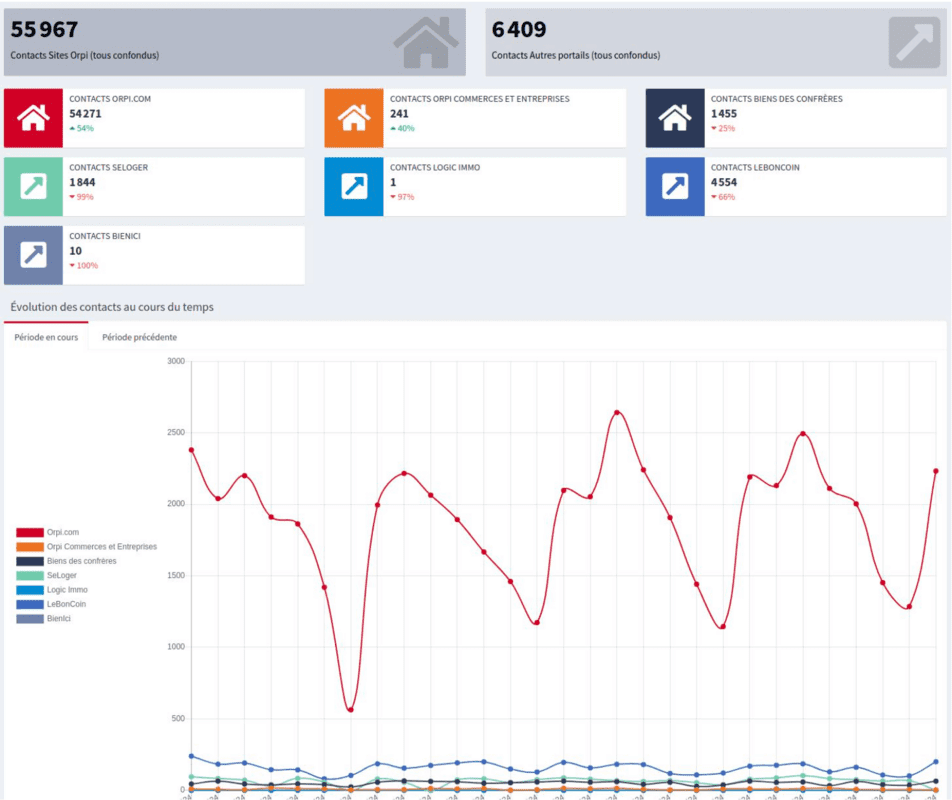Click the Bienici arrow icon
This screenshot has width=952, height=800.
34,255
